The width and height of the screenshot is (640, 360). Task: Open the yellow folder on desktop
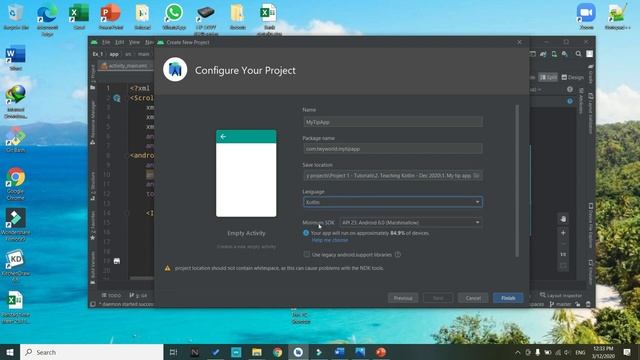click(x=237, y=16)
